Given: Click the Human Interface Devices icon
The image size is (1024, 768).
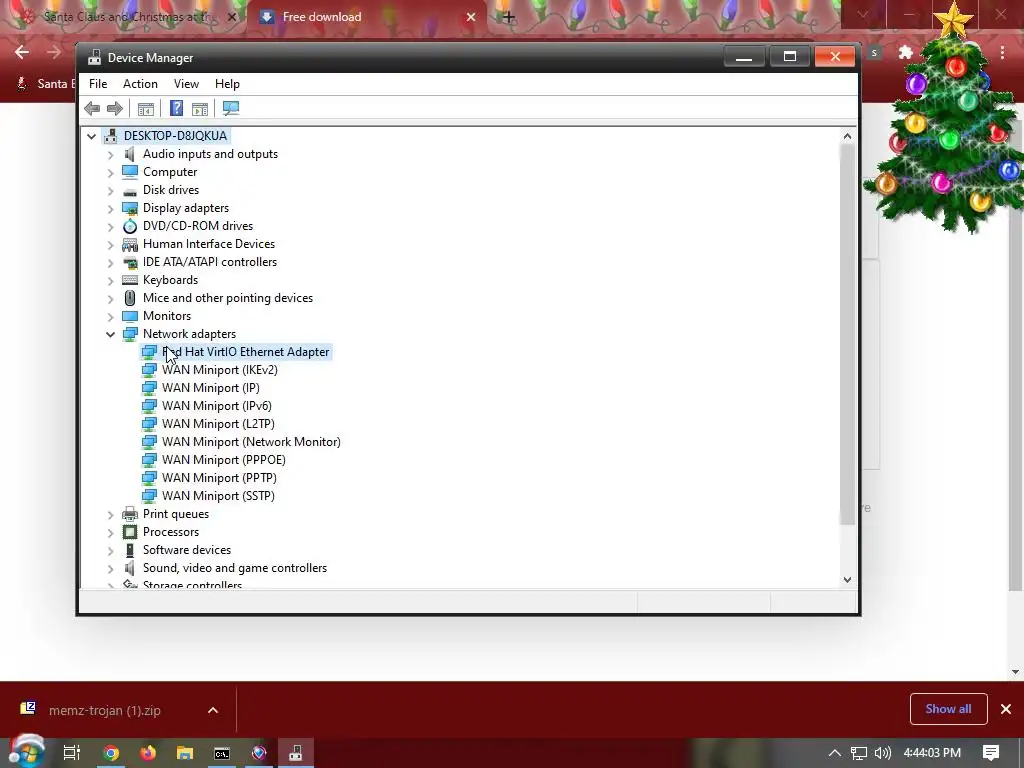Looking at the screenshot, I should click(130, 244).
